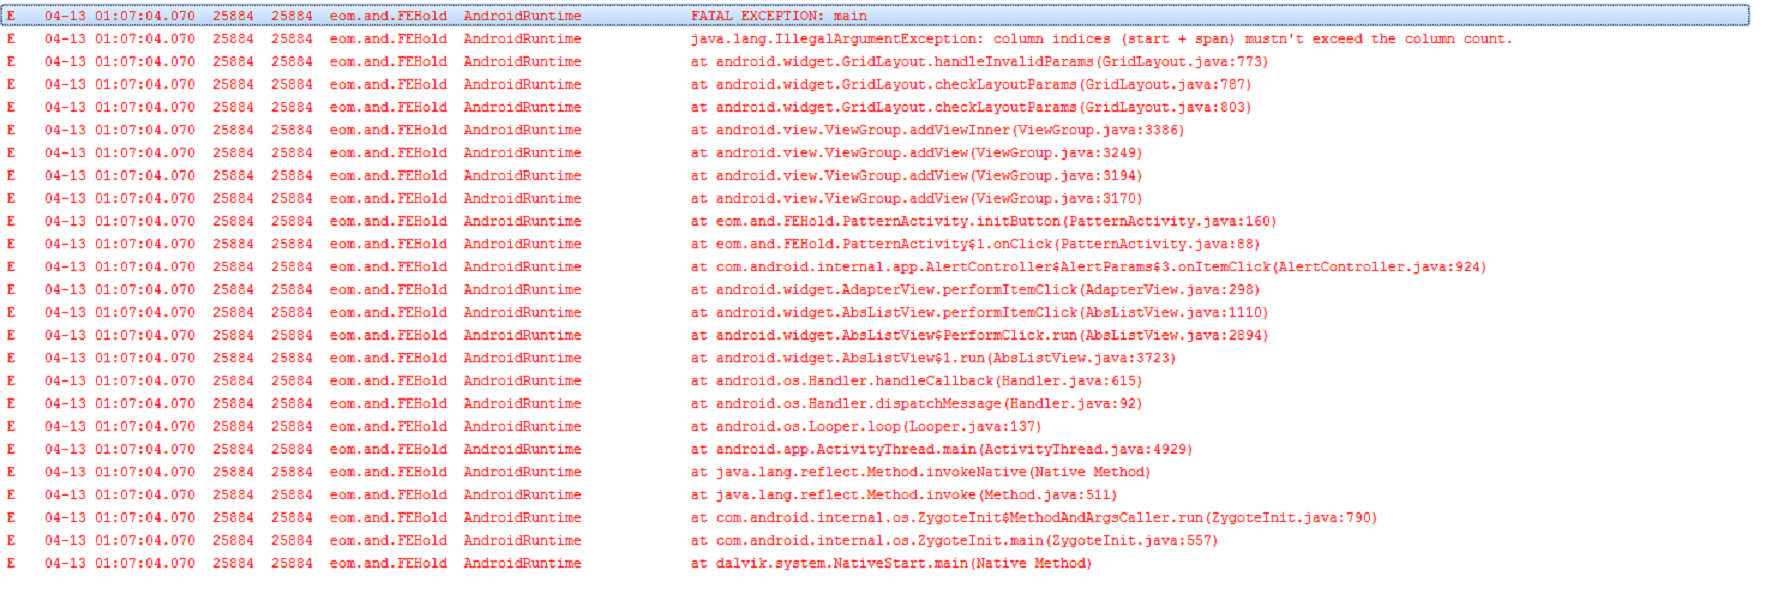This screenshot has height=593, width=1779.
Task: Click the AbsListView$PerformClick.run line
Action: click(x=978, y=336)
